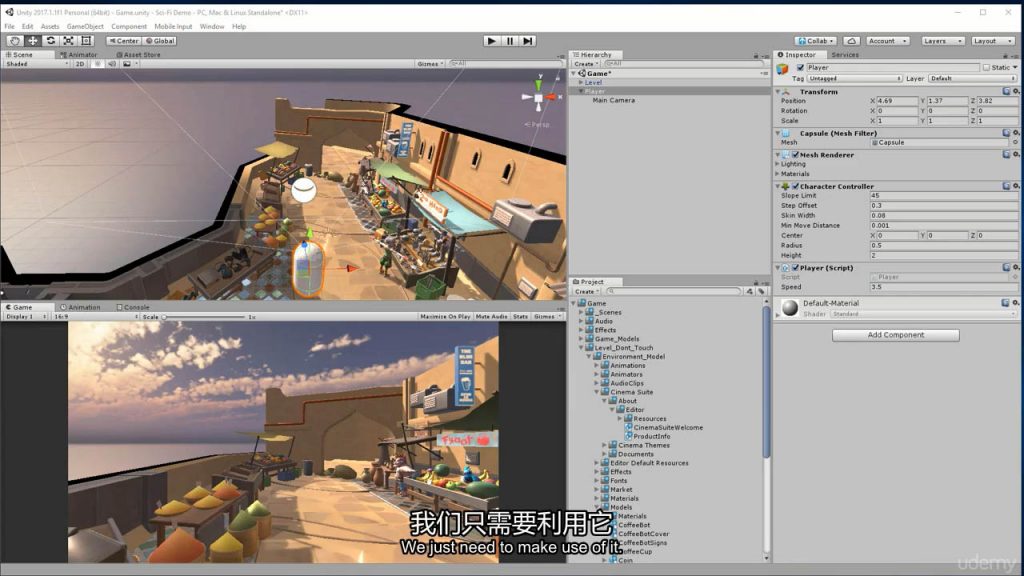Expand the Game_Models folder in Project
Image resolution: width=1024 pixels, height=576 pixels.
(x=581, y=339)
